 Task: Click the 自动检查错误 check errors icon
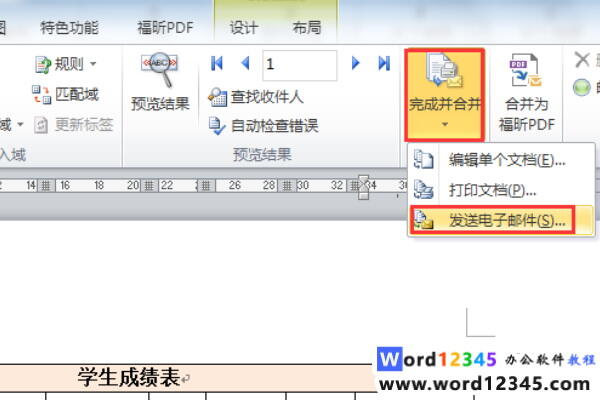(217, 126)
